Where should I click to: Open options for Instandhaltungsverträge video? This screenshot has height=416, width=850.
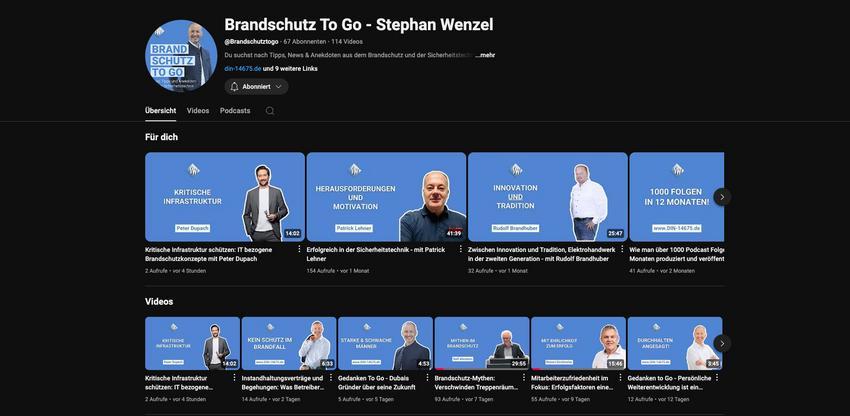pyautogui.click(x=331, y=377)
